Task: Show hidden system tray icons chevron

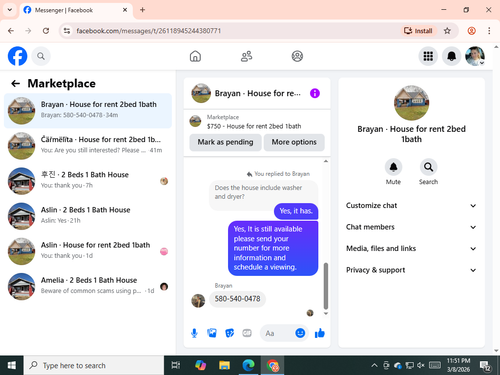Action: point(374,365)
